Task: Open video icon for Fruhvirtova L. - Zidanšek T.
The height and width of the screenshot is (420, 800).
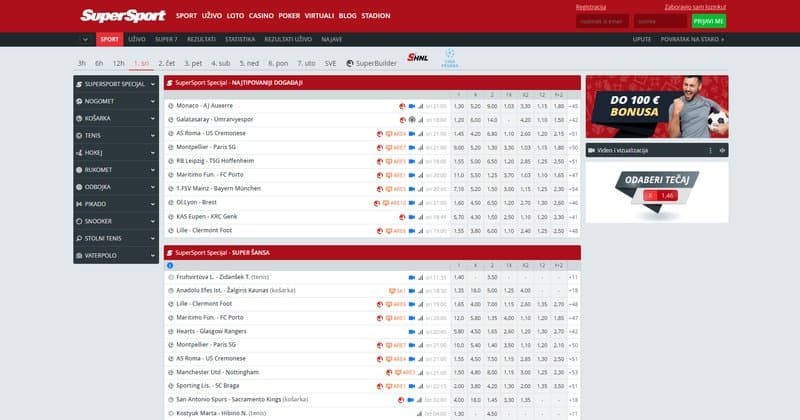Action: point(412,277)
